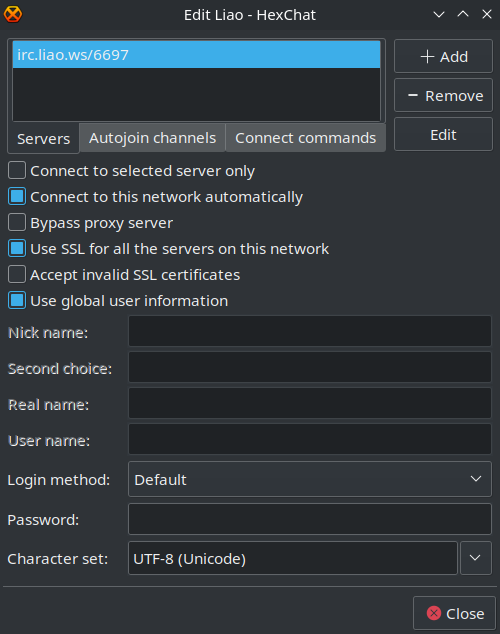This screenshot has height=634, width=500.
Task: Maximize the window with the up chevron
Action: (x=463, y=15)
